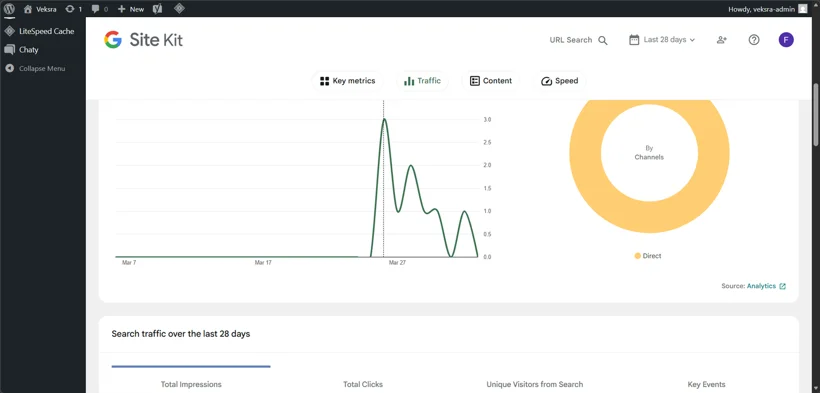Jump to the Content section

pos(491,81)
